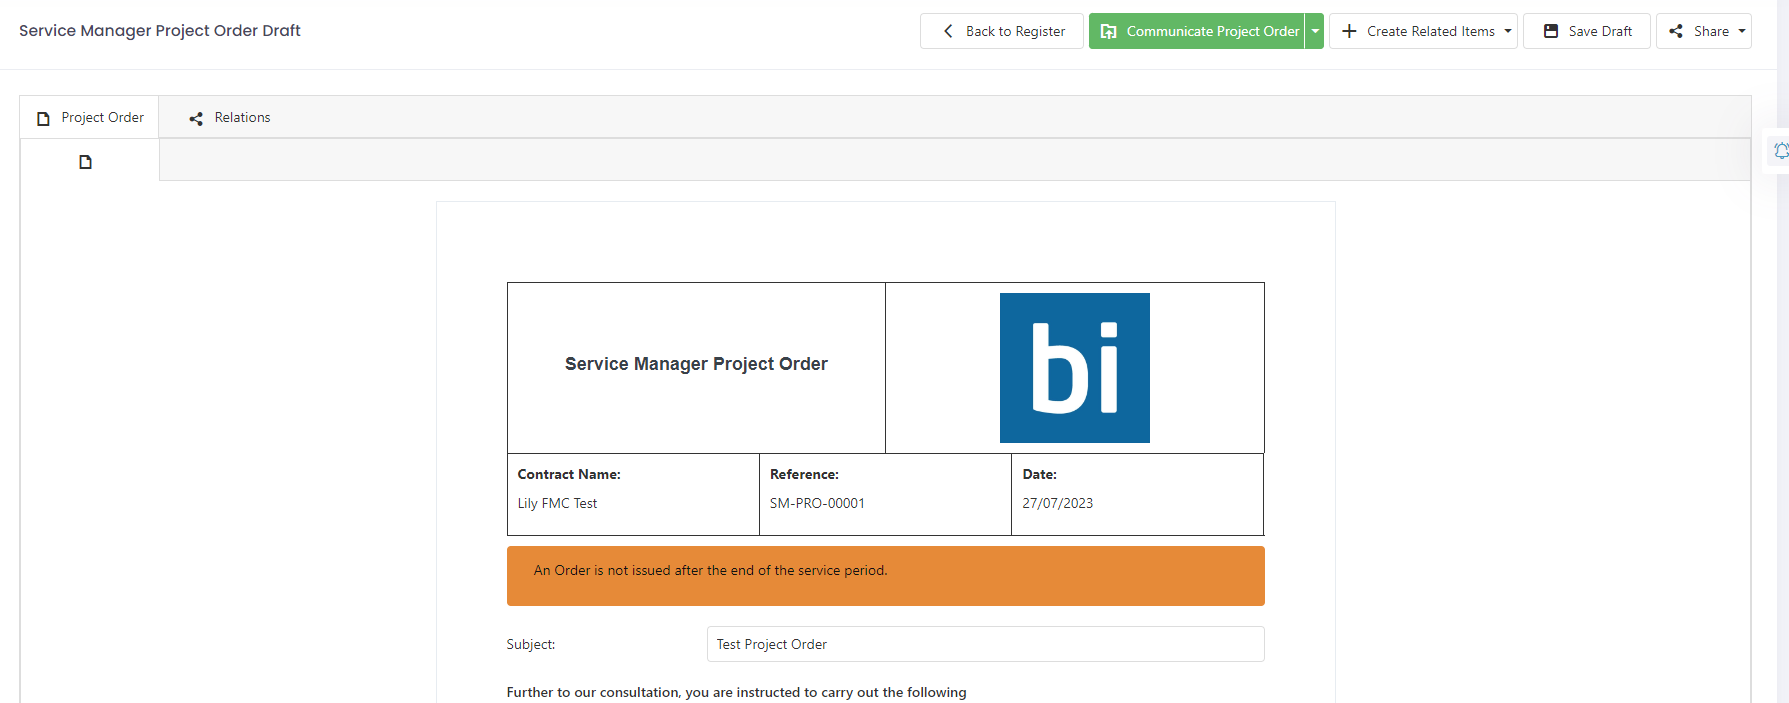Screen dimensions: 1789x703
Task: Click the orange service period warning banner
Action: coord(886,576)
